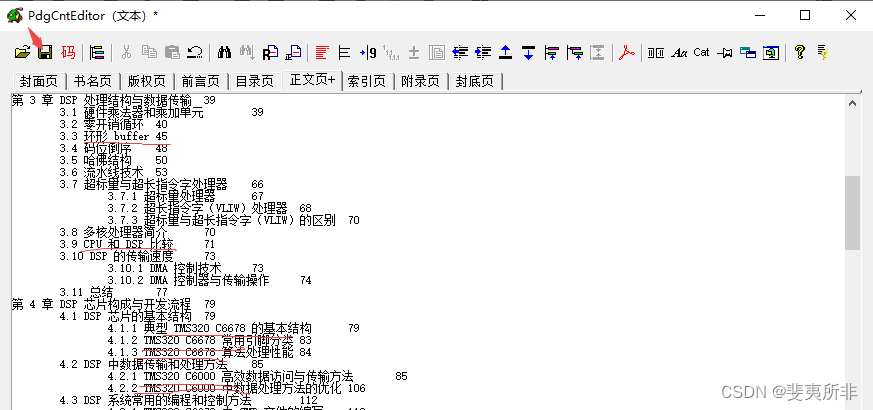The height and width of the screenshot is (410, 873).
Task: Switch to the 封面页 tab
Action: point(39,81)
